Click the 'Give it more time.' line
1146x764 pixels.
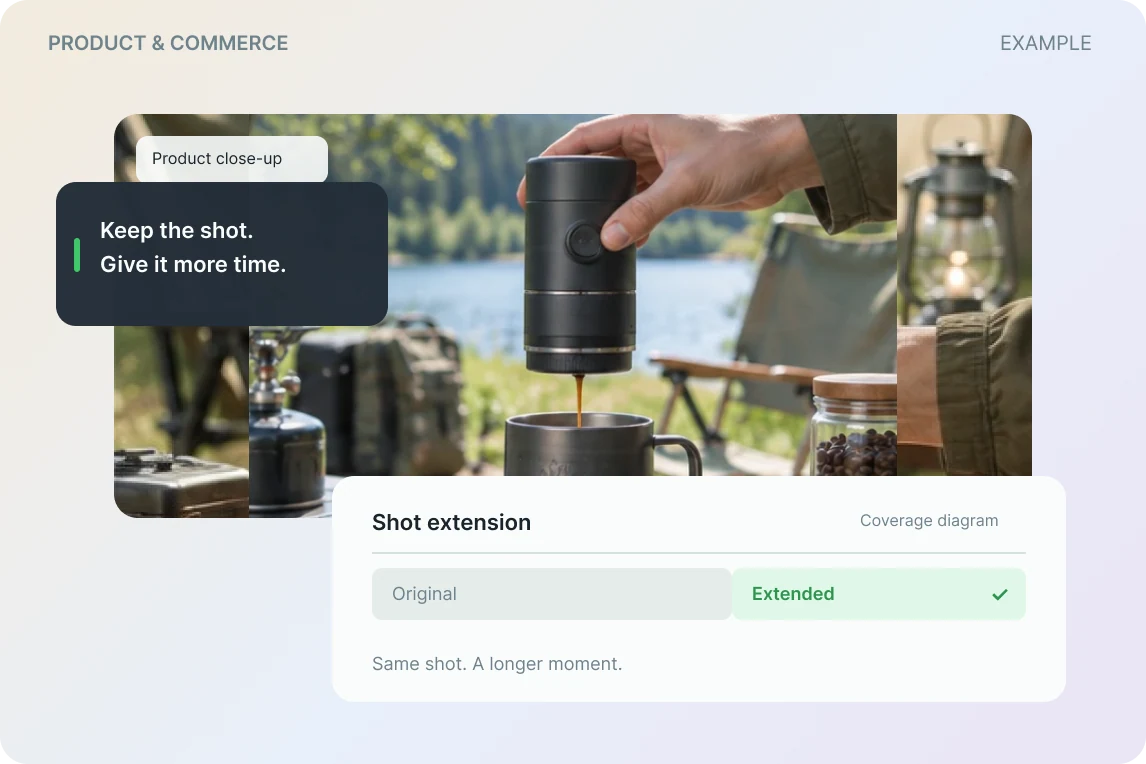pos(193,264)
